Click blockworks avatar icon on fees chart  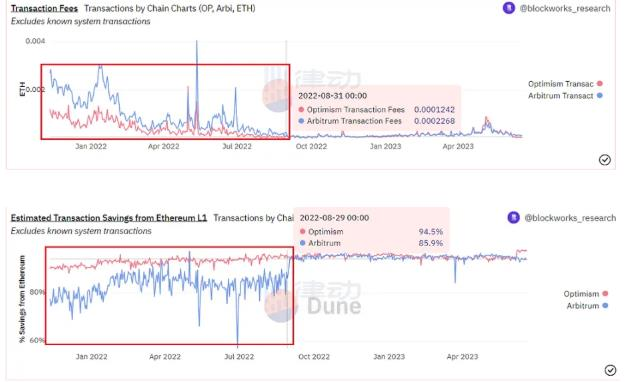(x=509, y=8)
